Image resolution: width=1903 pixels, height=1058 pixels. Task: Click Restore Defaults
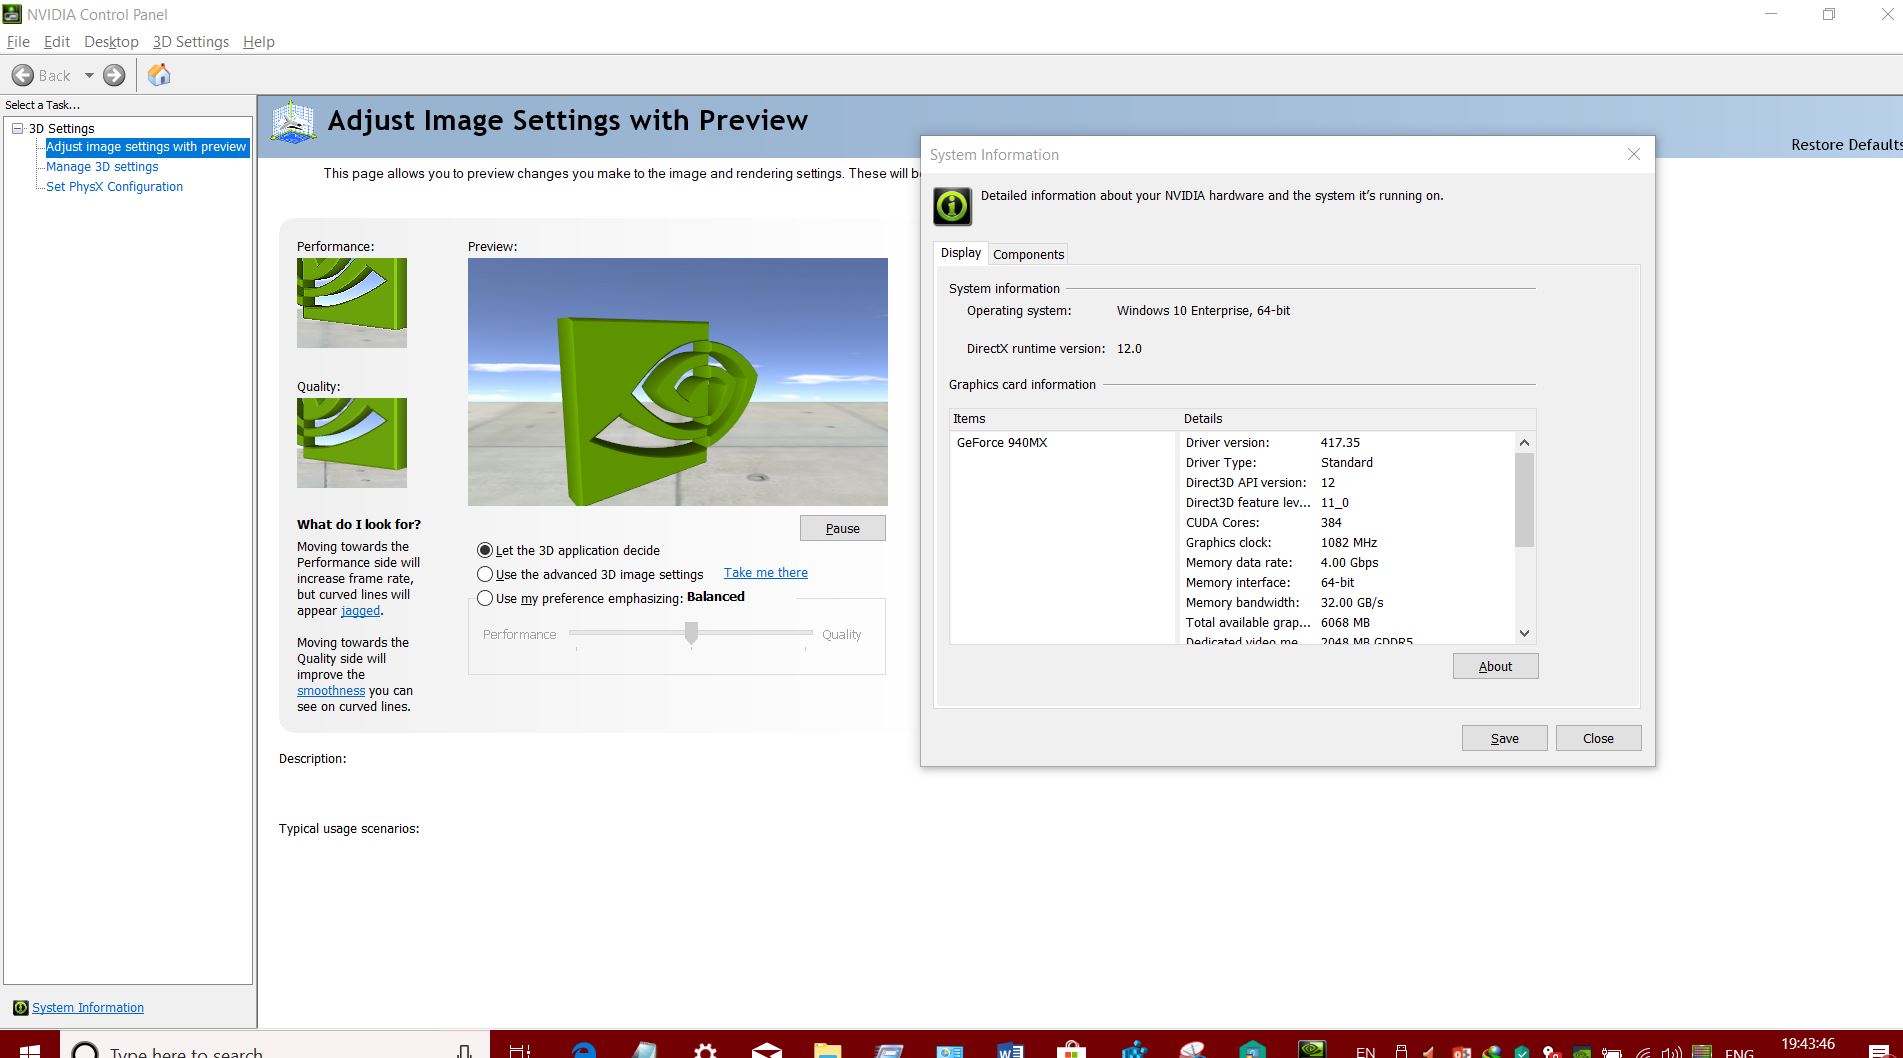click(1847, 145)
